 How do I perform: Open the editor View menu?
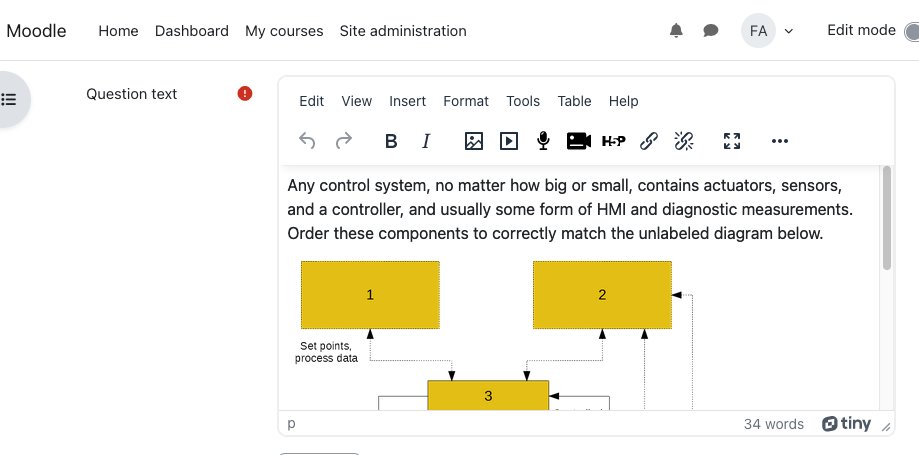[356, 101]
